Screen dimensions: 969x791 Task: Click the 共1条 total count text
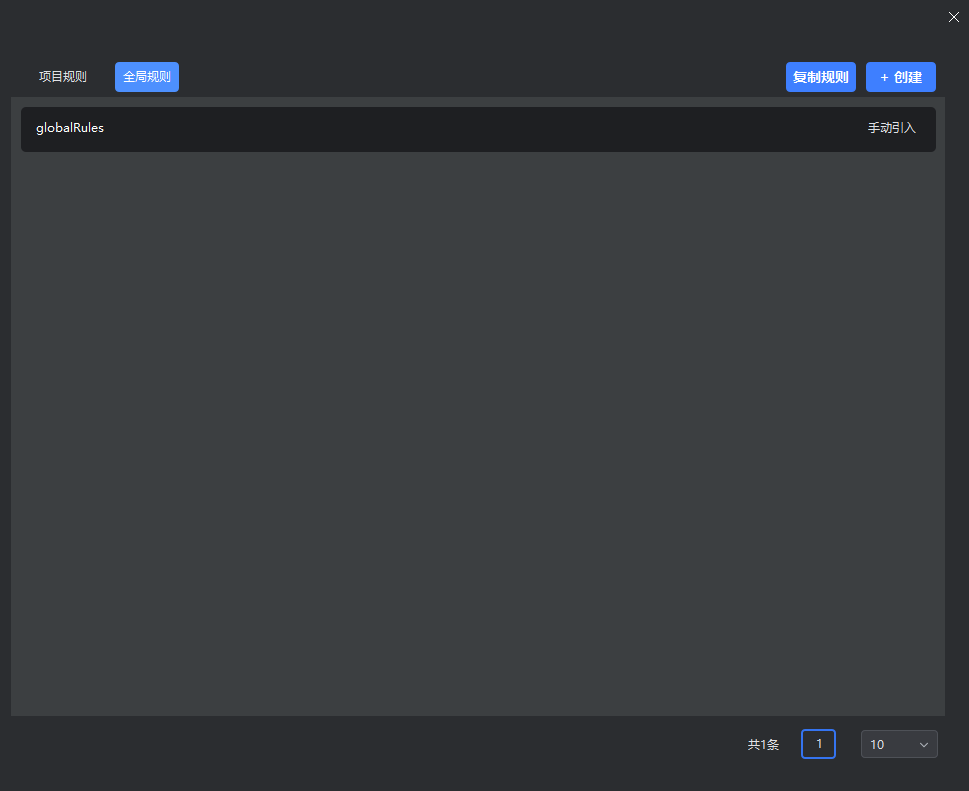(763, 745)
